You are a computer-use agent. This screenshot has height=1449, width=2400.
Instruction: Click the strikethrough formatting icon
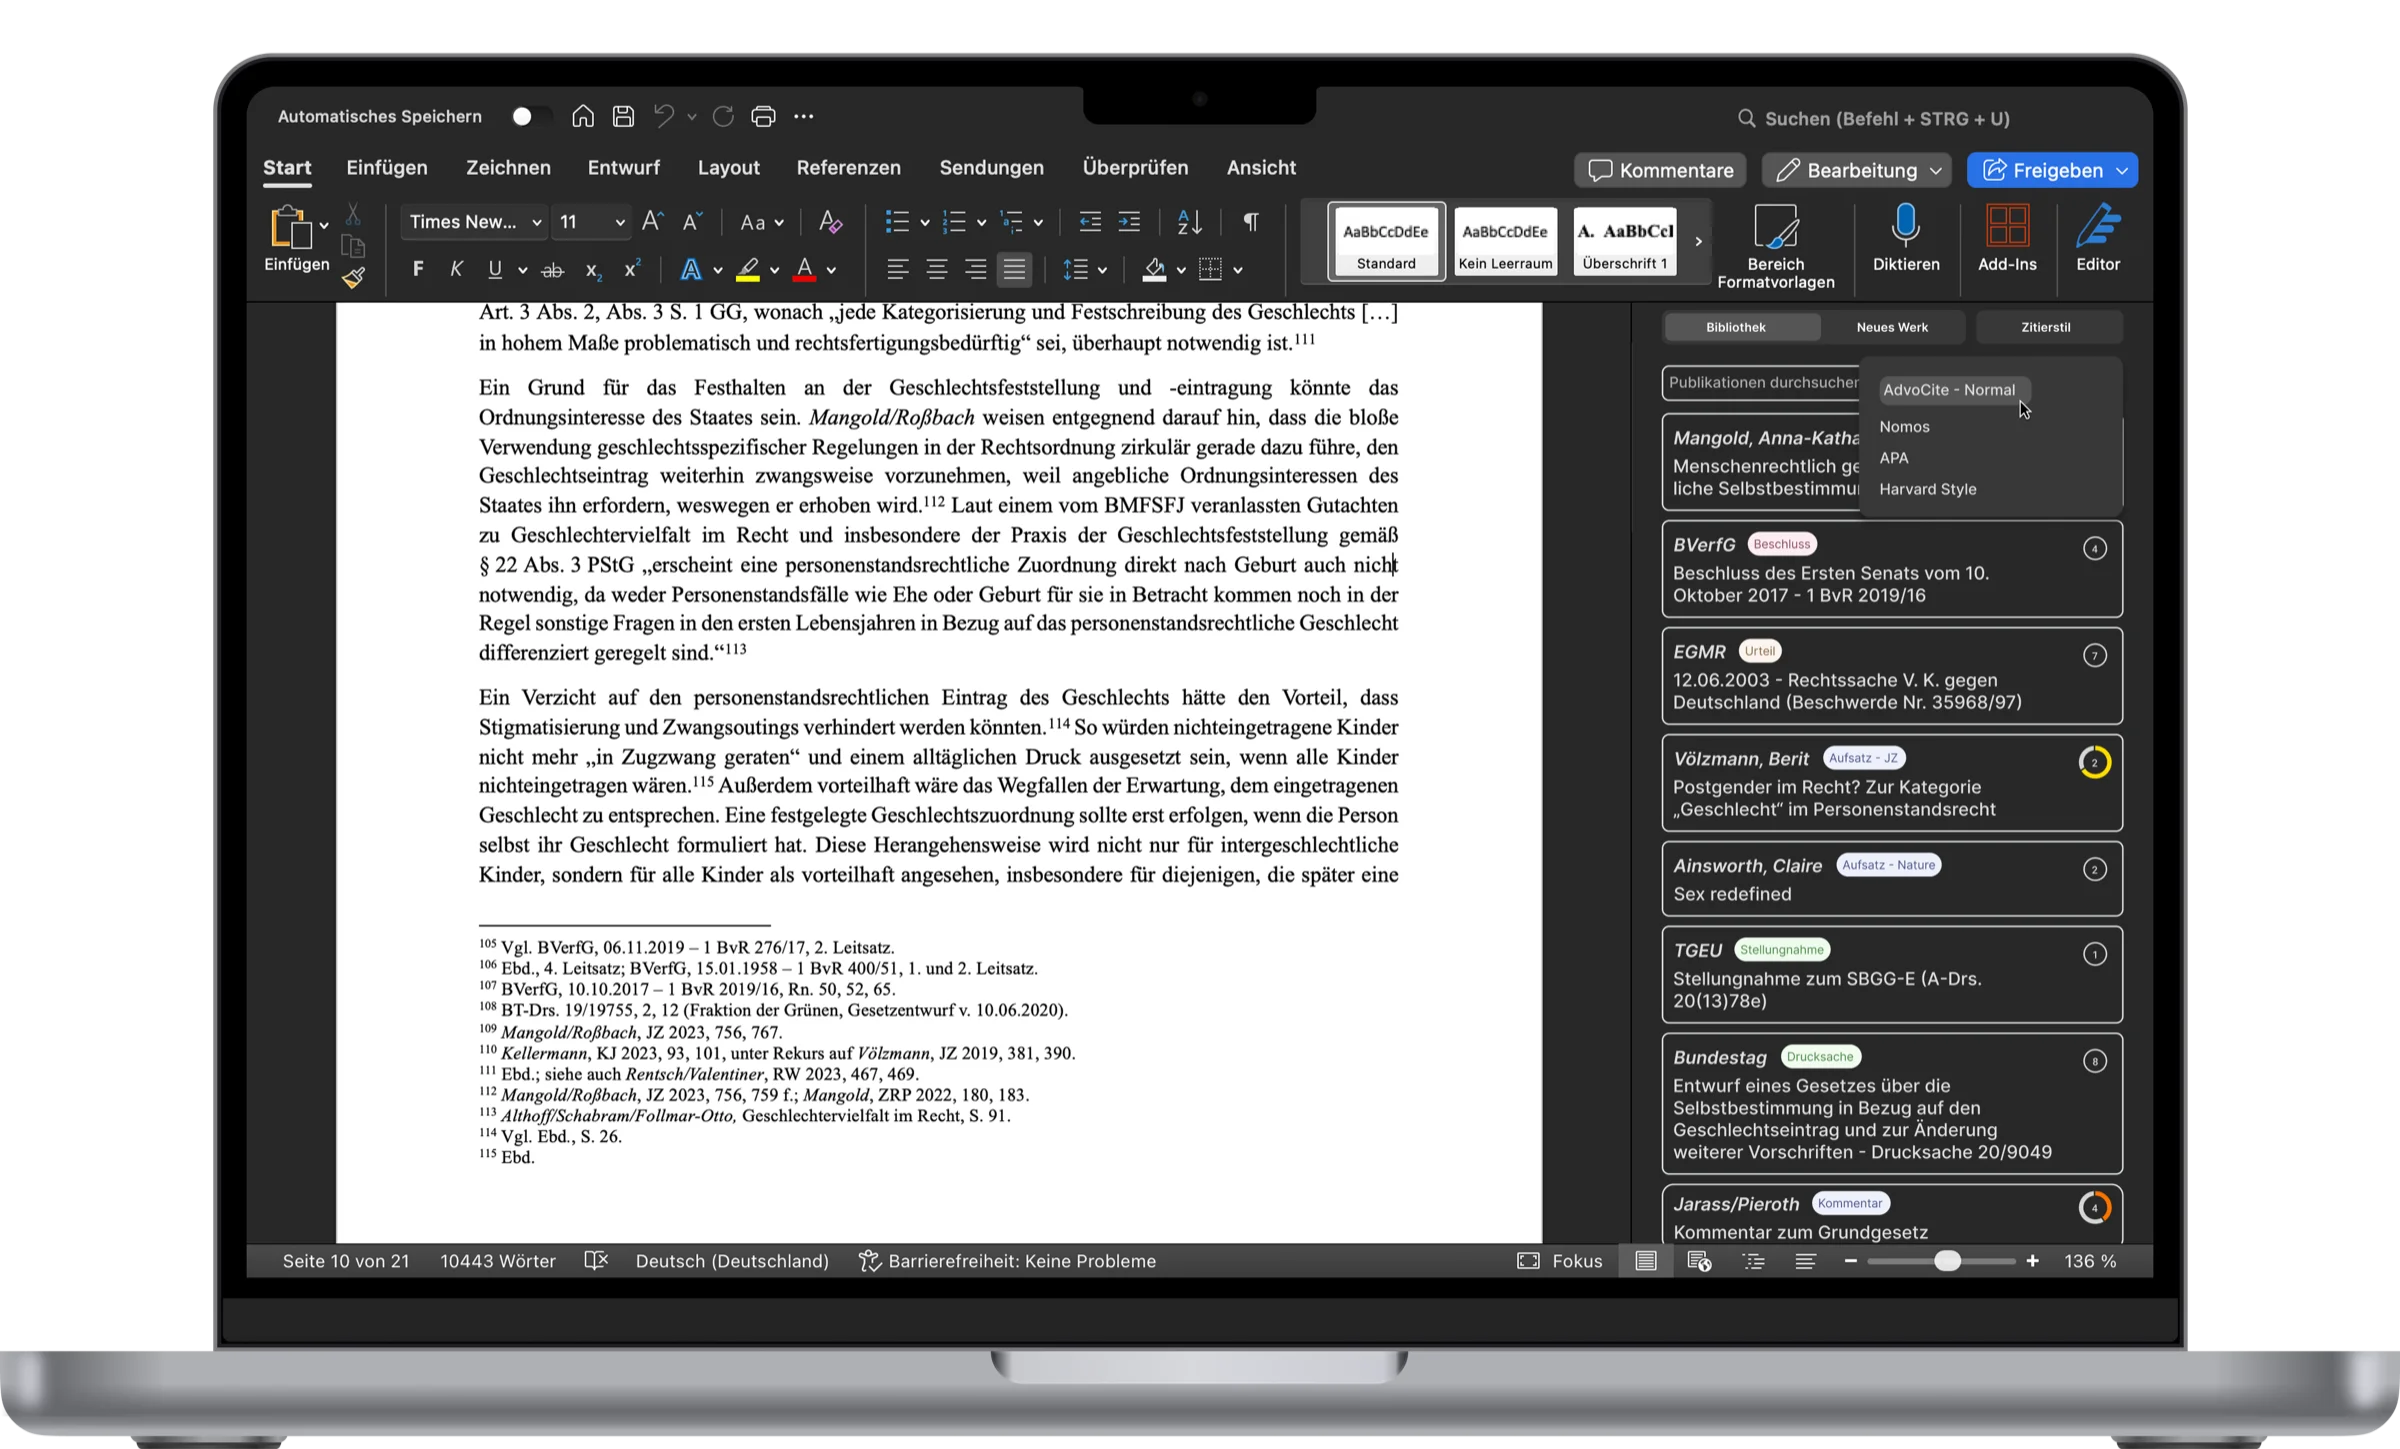coord(552,270)
